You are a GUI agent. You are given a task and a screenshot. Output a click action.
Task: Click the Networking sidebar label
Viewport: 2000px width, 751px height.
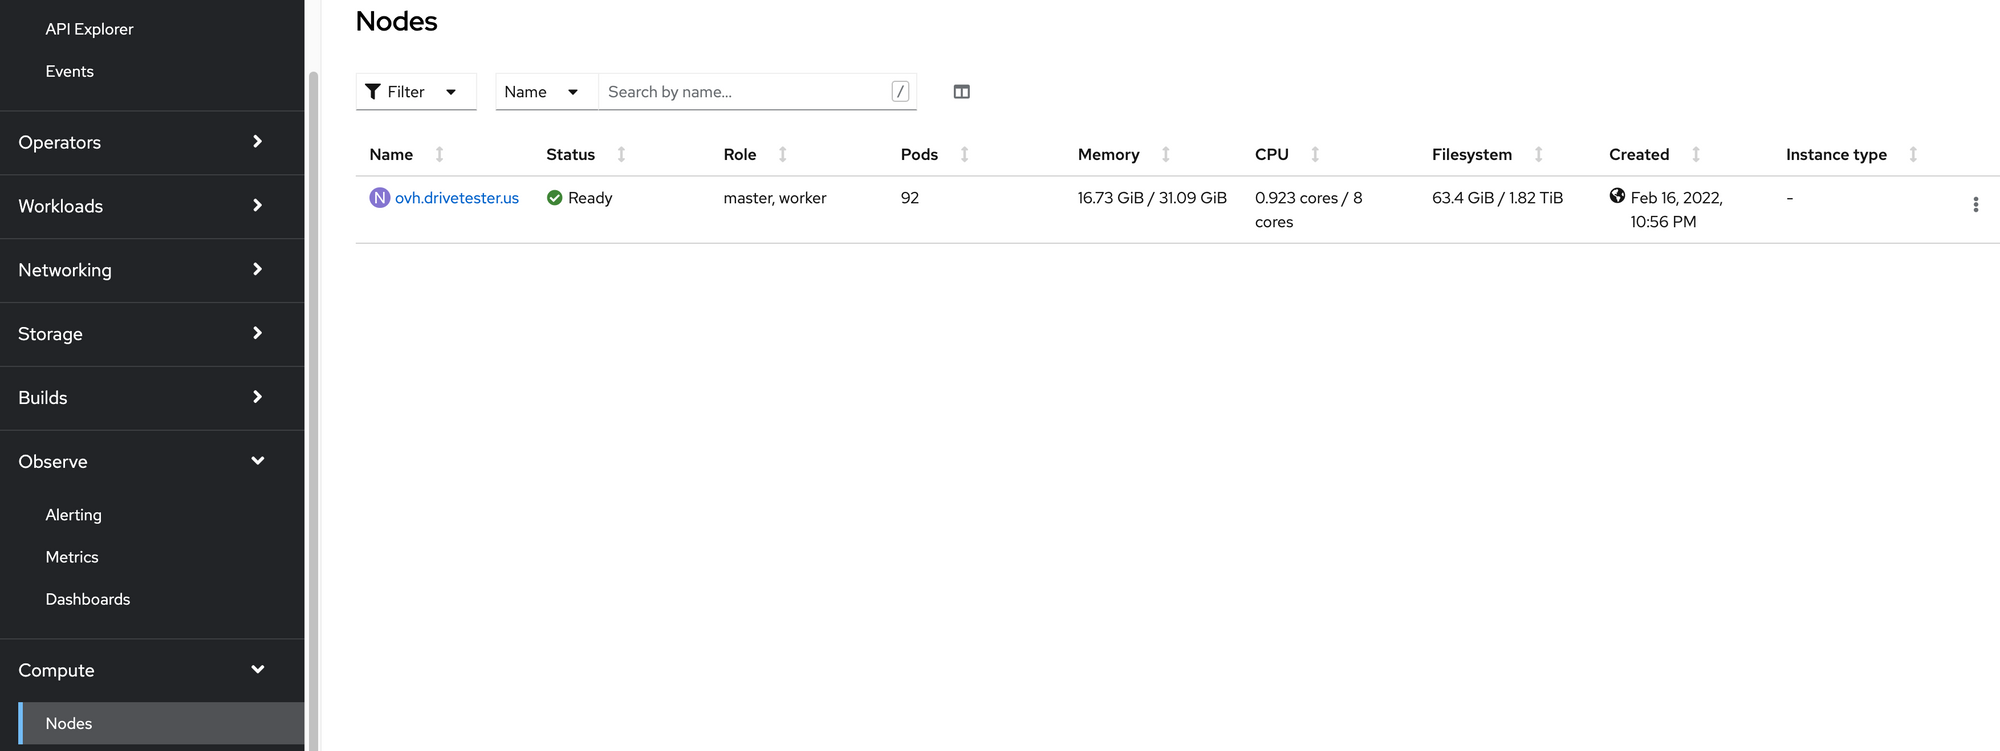point(65,270)
